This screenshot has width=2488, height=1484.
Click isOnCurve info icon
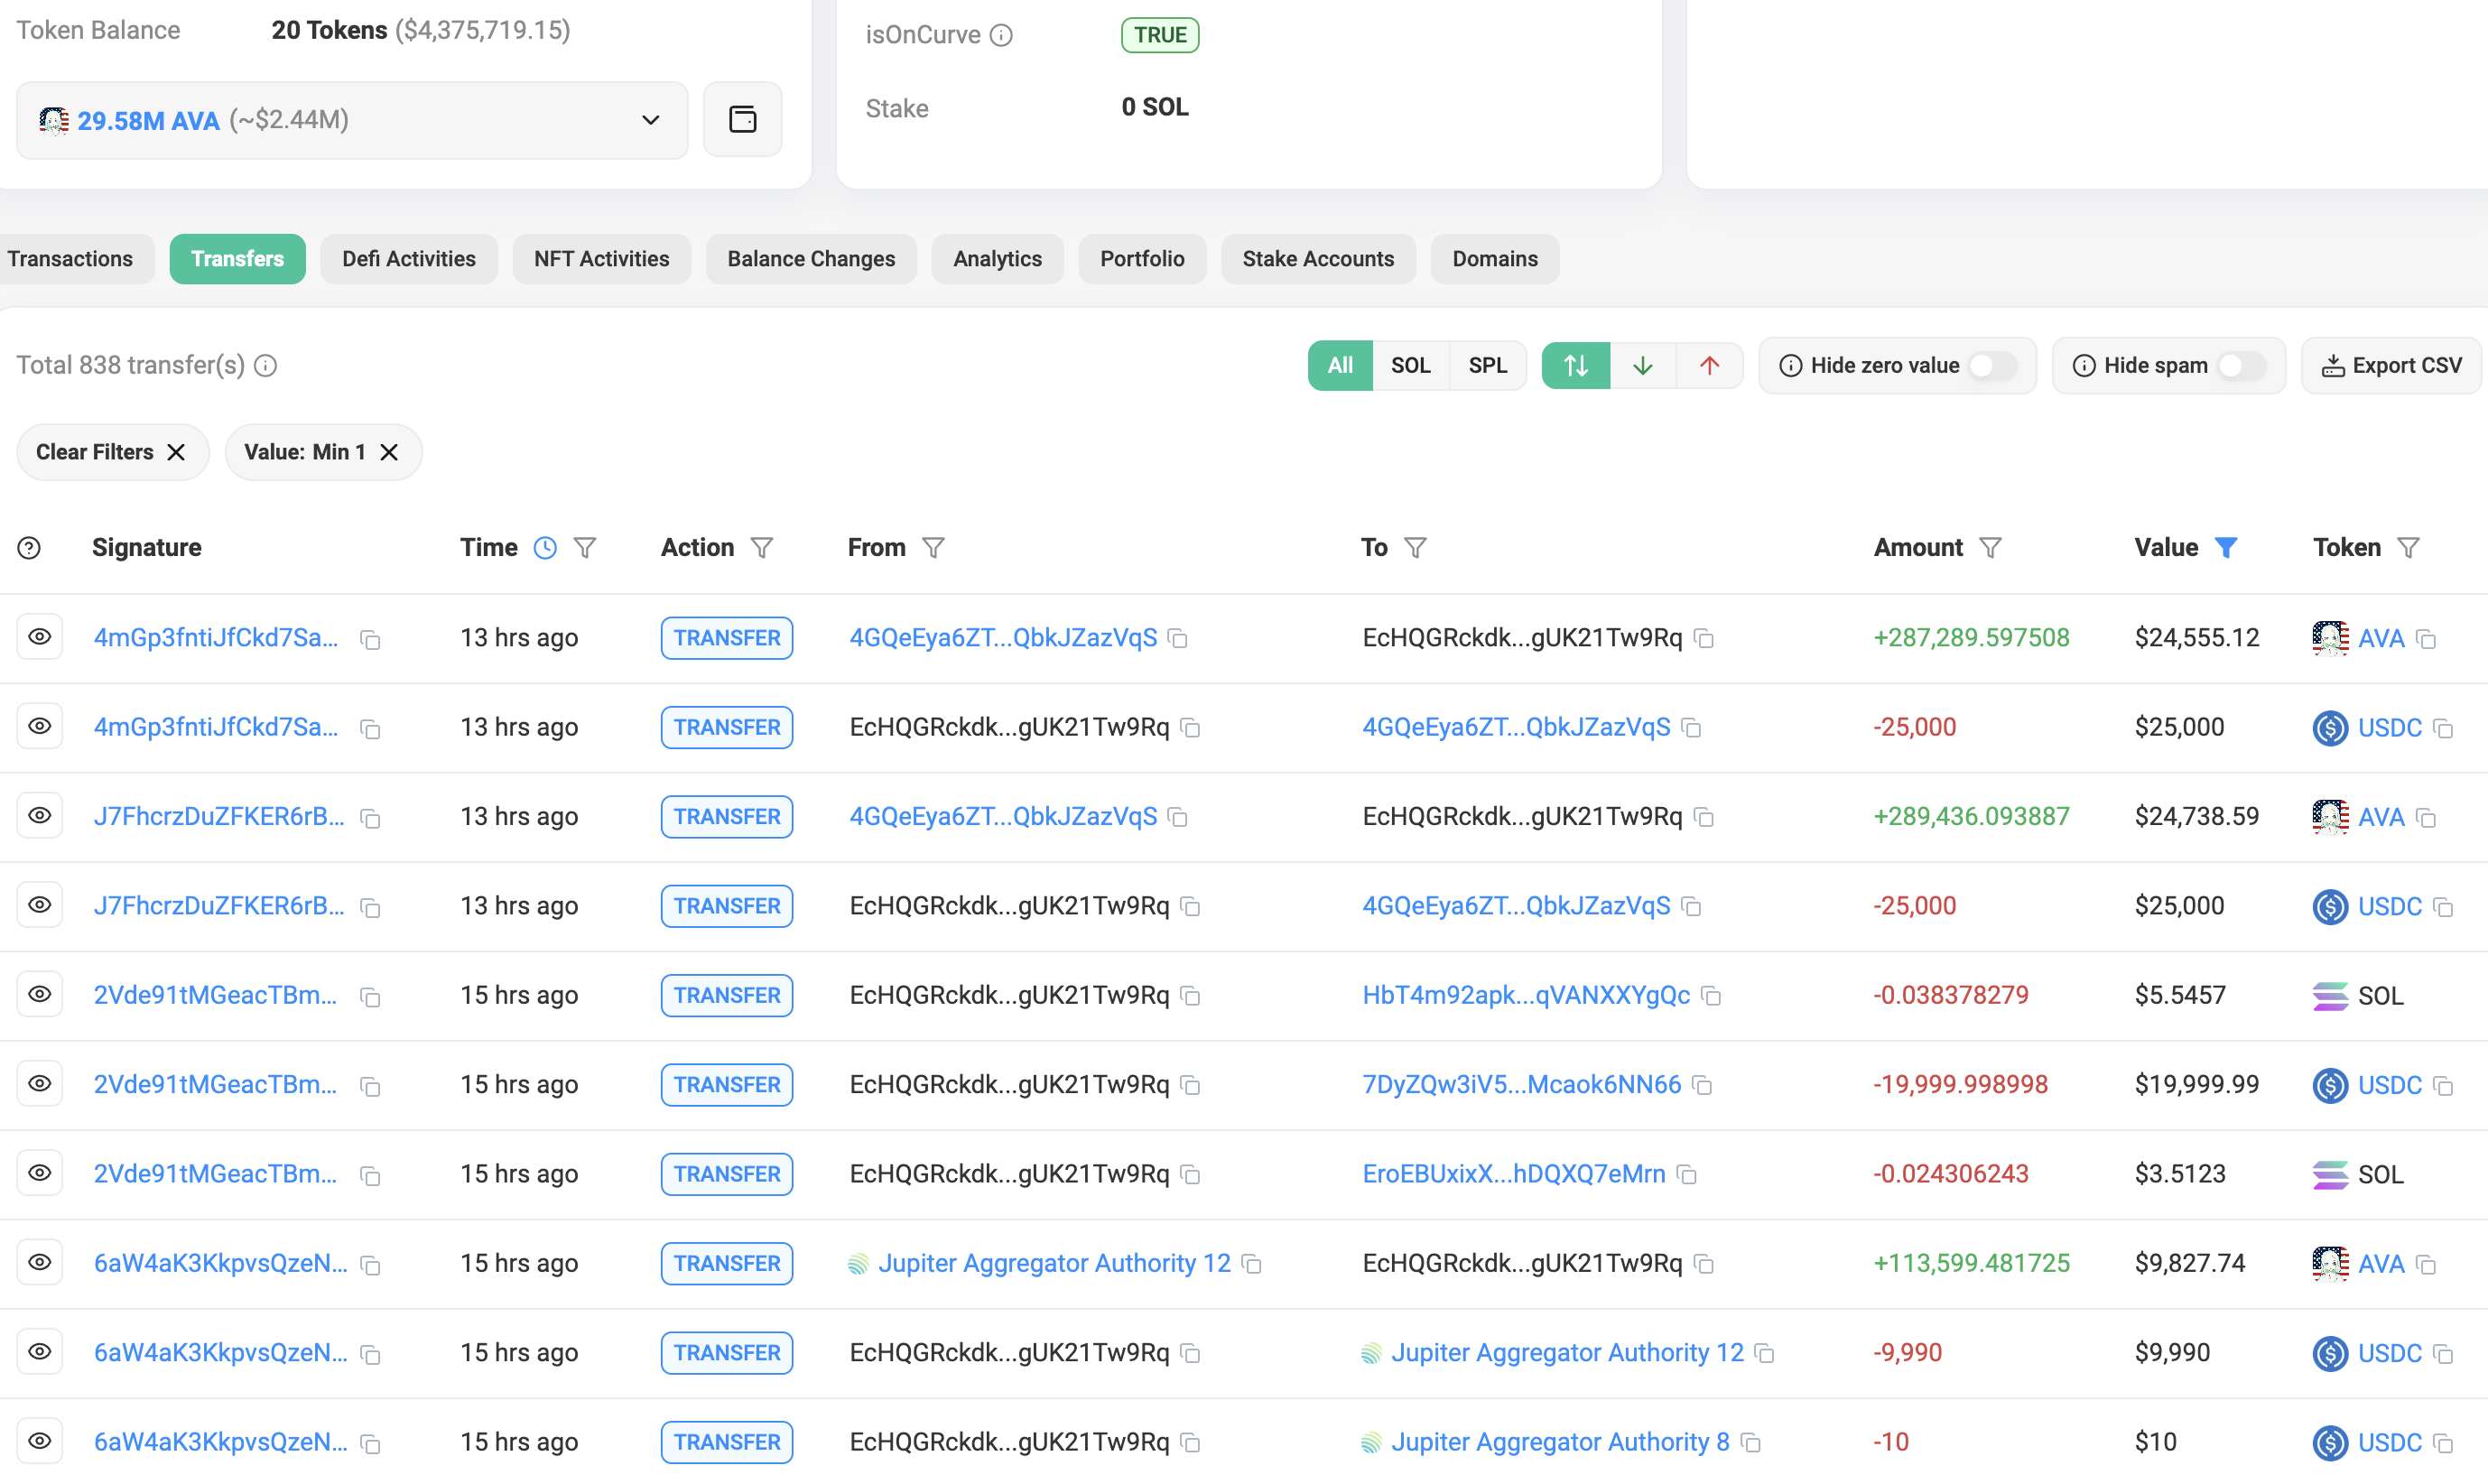pyautogui.click(x=1001, y=36)
